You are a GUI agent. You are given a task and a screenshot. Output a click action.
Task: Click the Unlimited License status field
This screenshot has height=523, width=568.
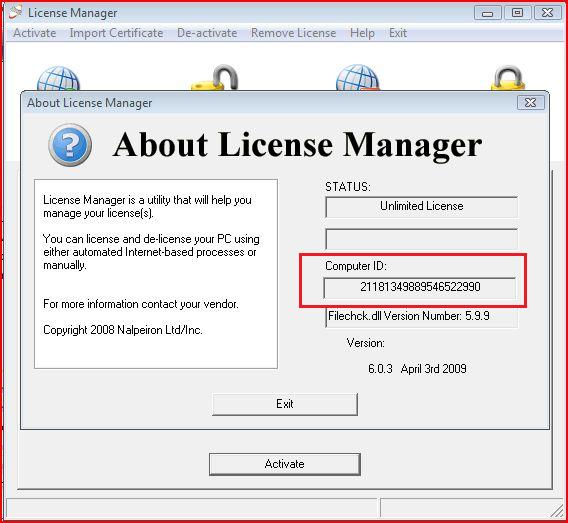pos(422,206)
